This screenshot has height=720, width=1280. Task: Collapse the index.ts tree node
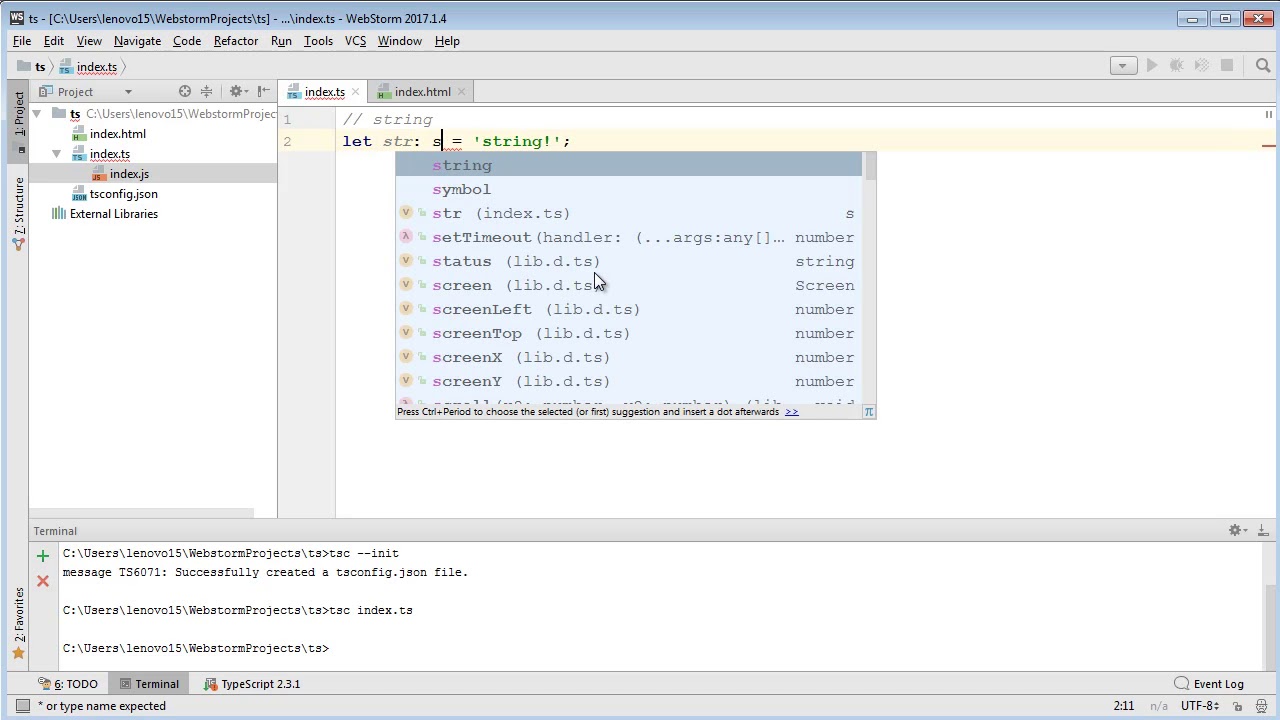click(x=56, y=154)
